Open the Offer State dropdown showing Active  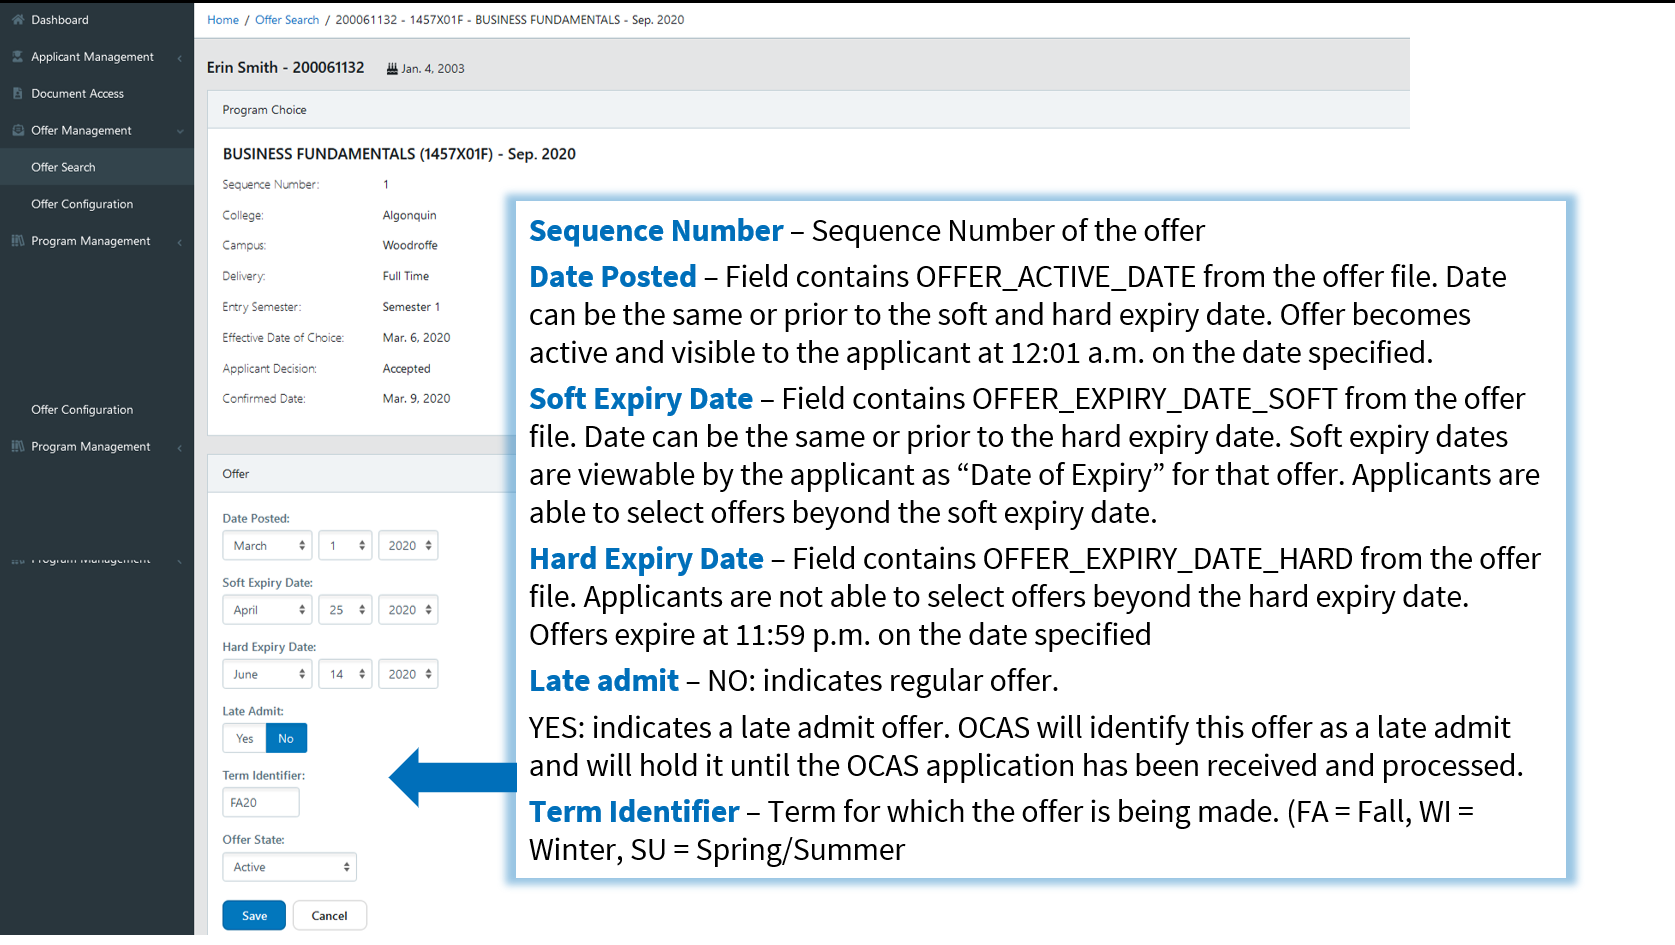tap(289, 867)
